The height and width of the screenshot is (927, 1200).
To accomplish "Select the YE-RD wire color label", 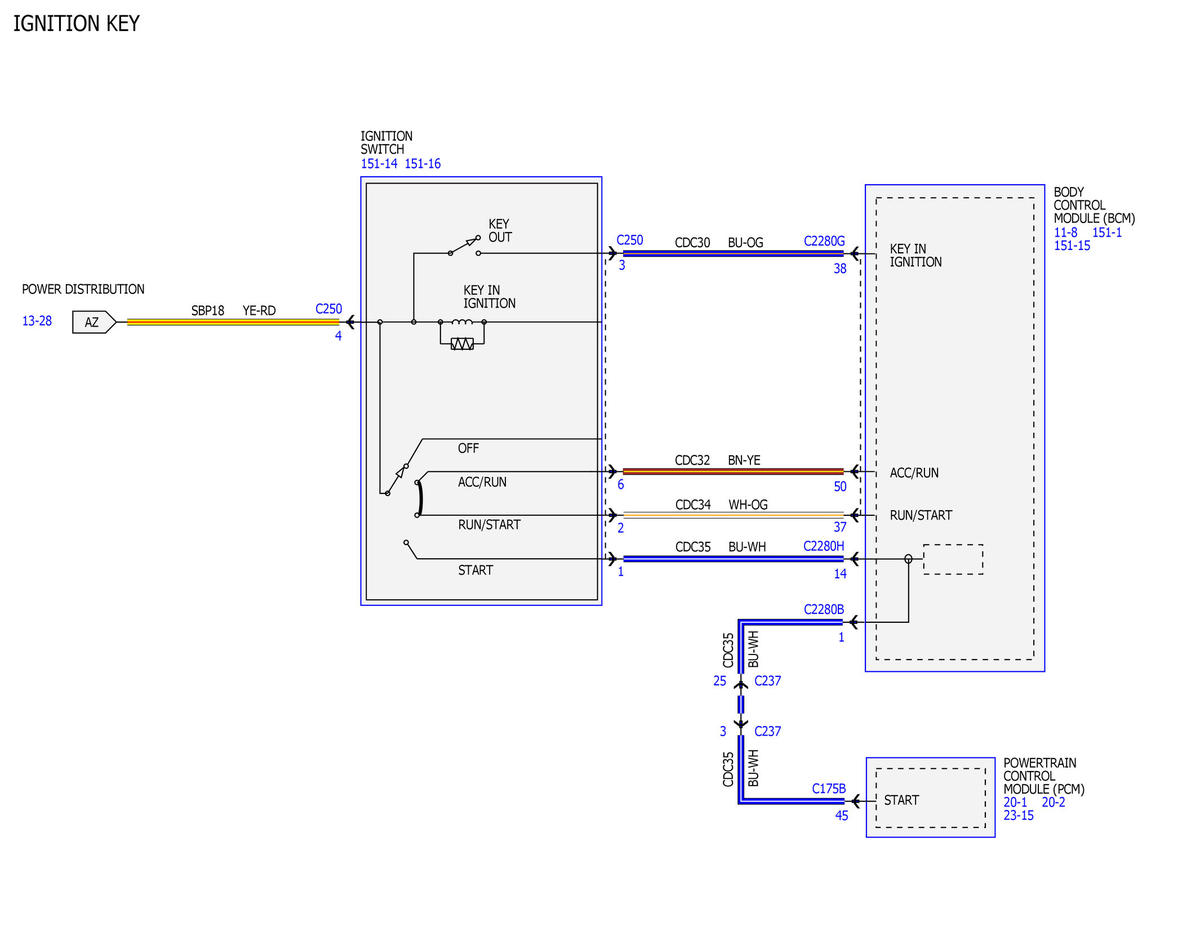I will pos(259,311).
